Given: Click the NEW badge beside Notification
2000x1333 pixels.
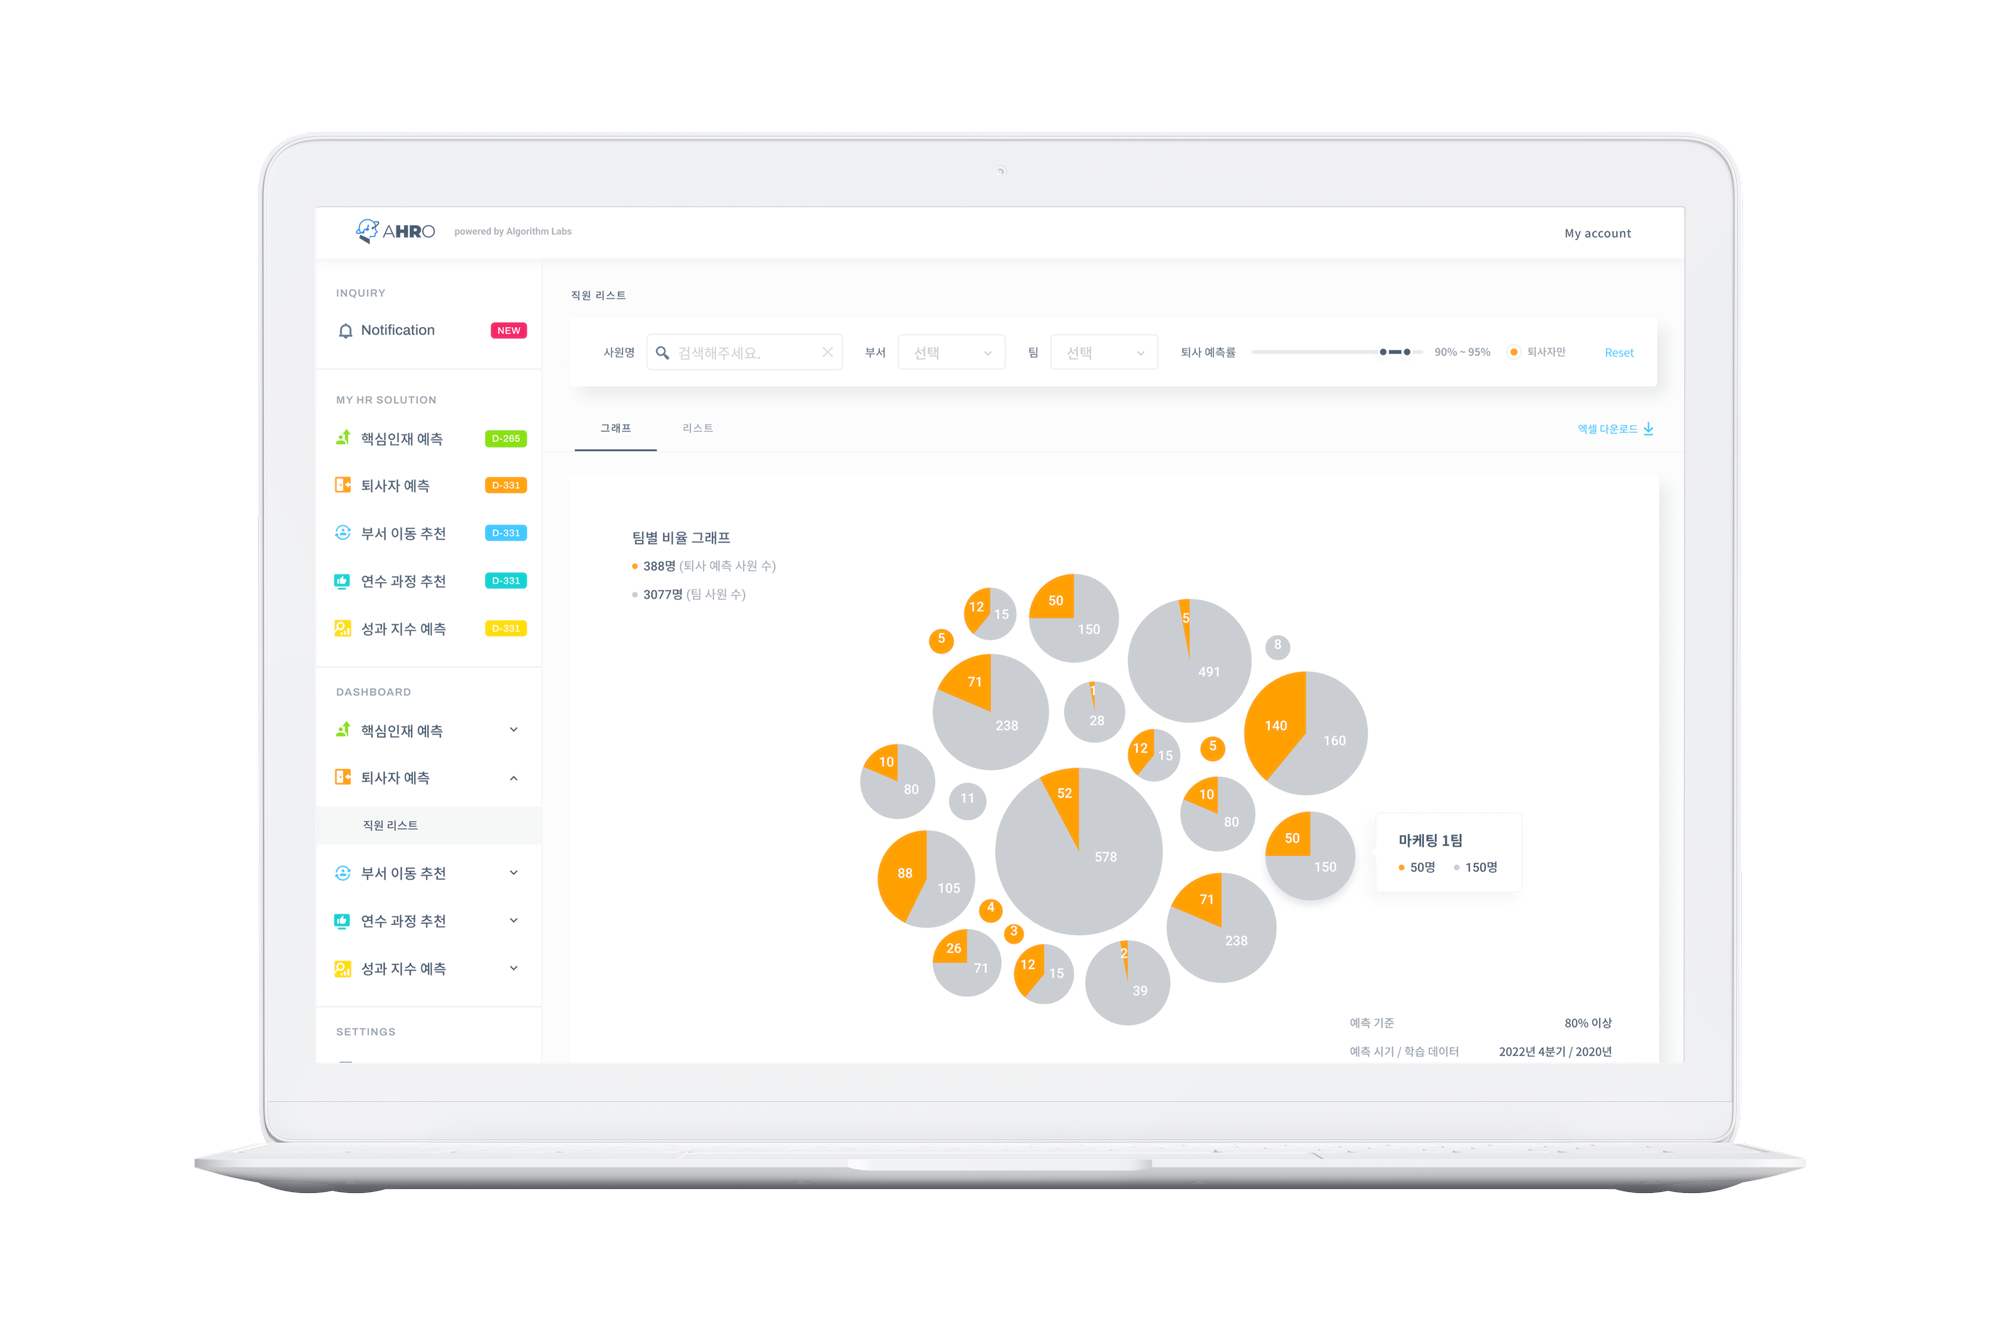Looking at the screenshot, I should (508, 331).
